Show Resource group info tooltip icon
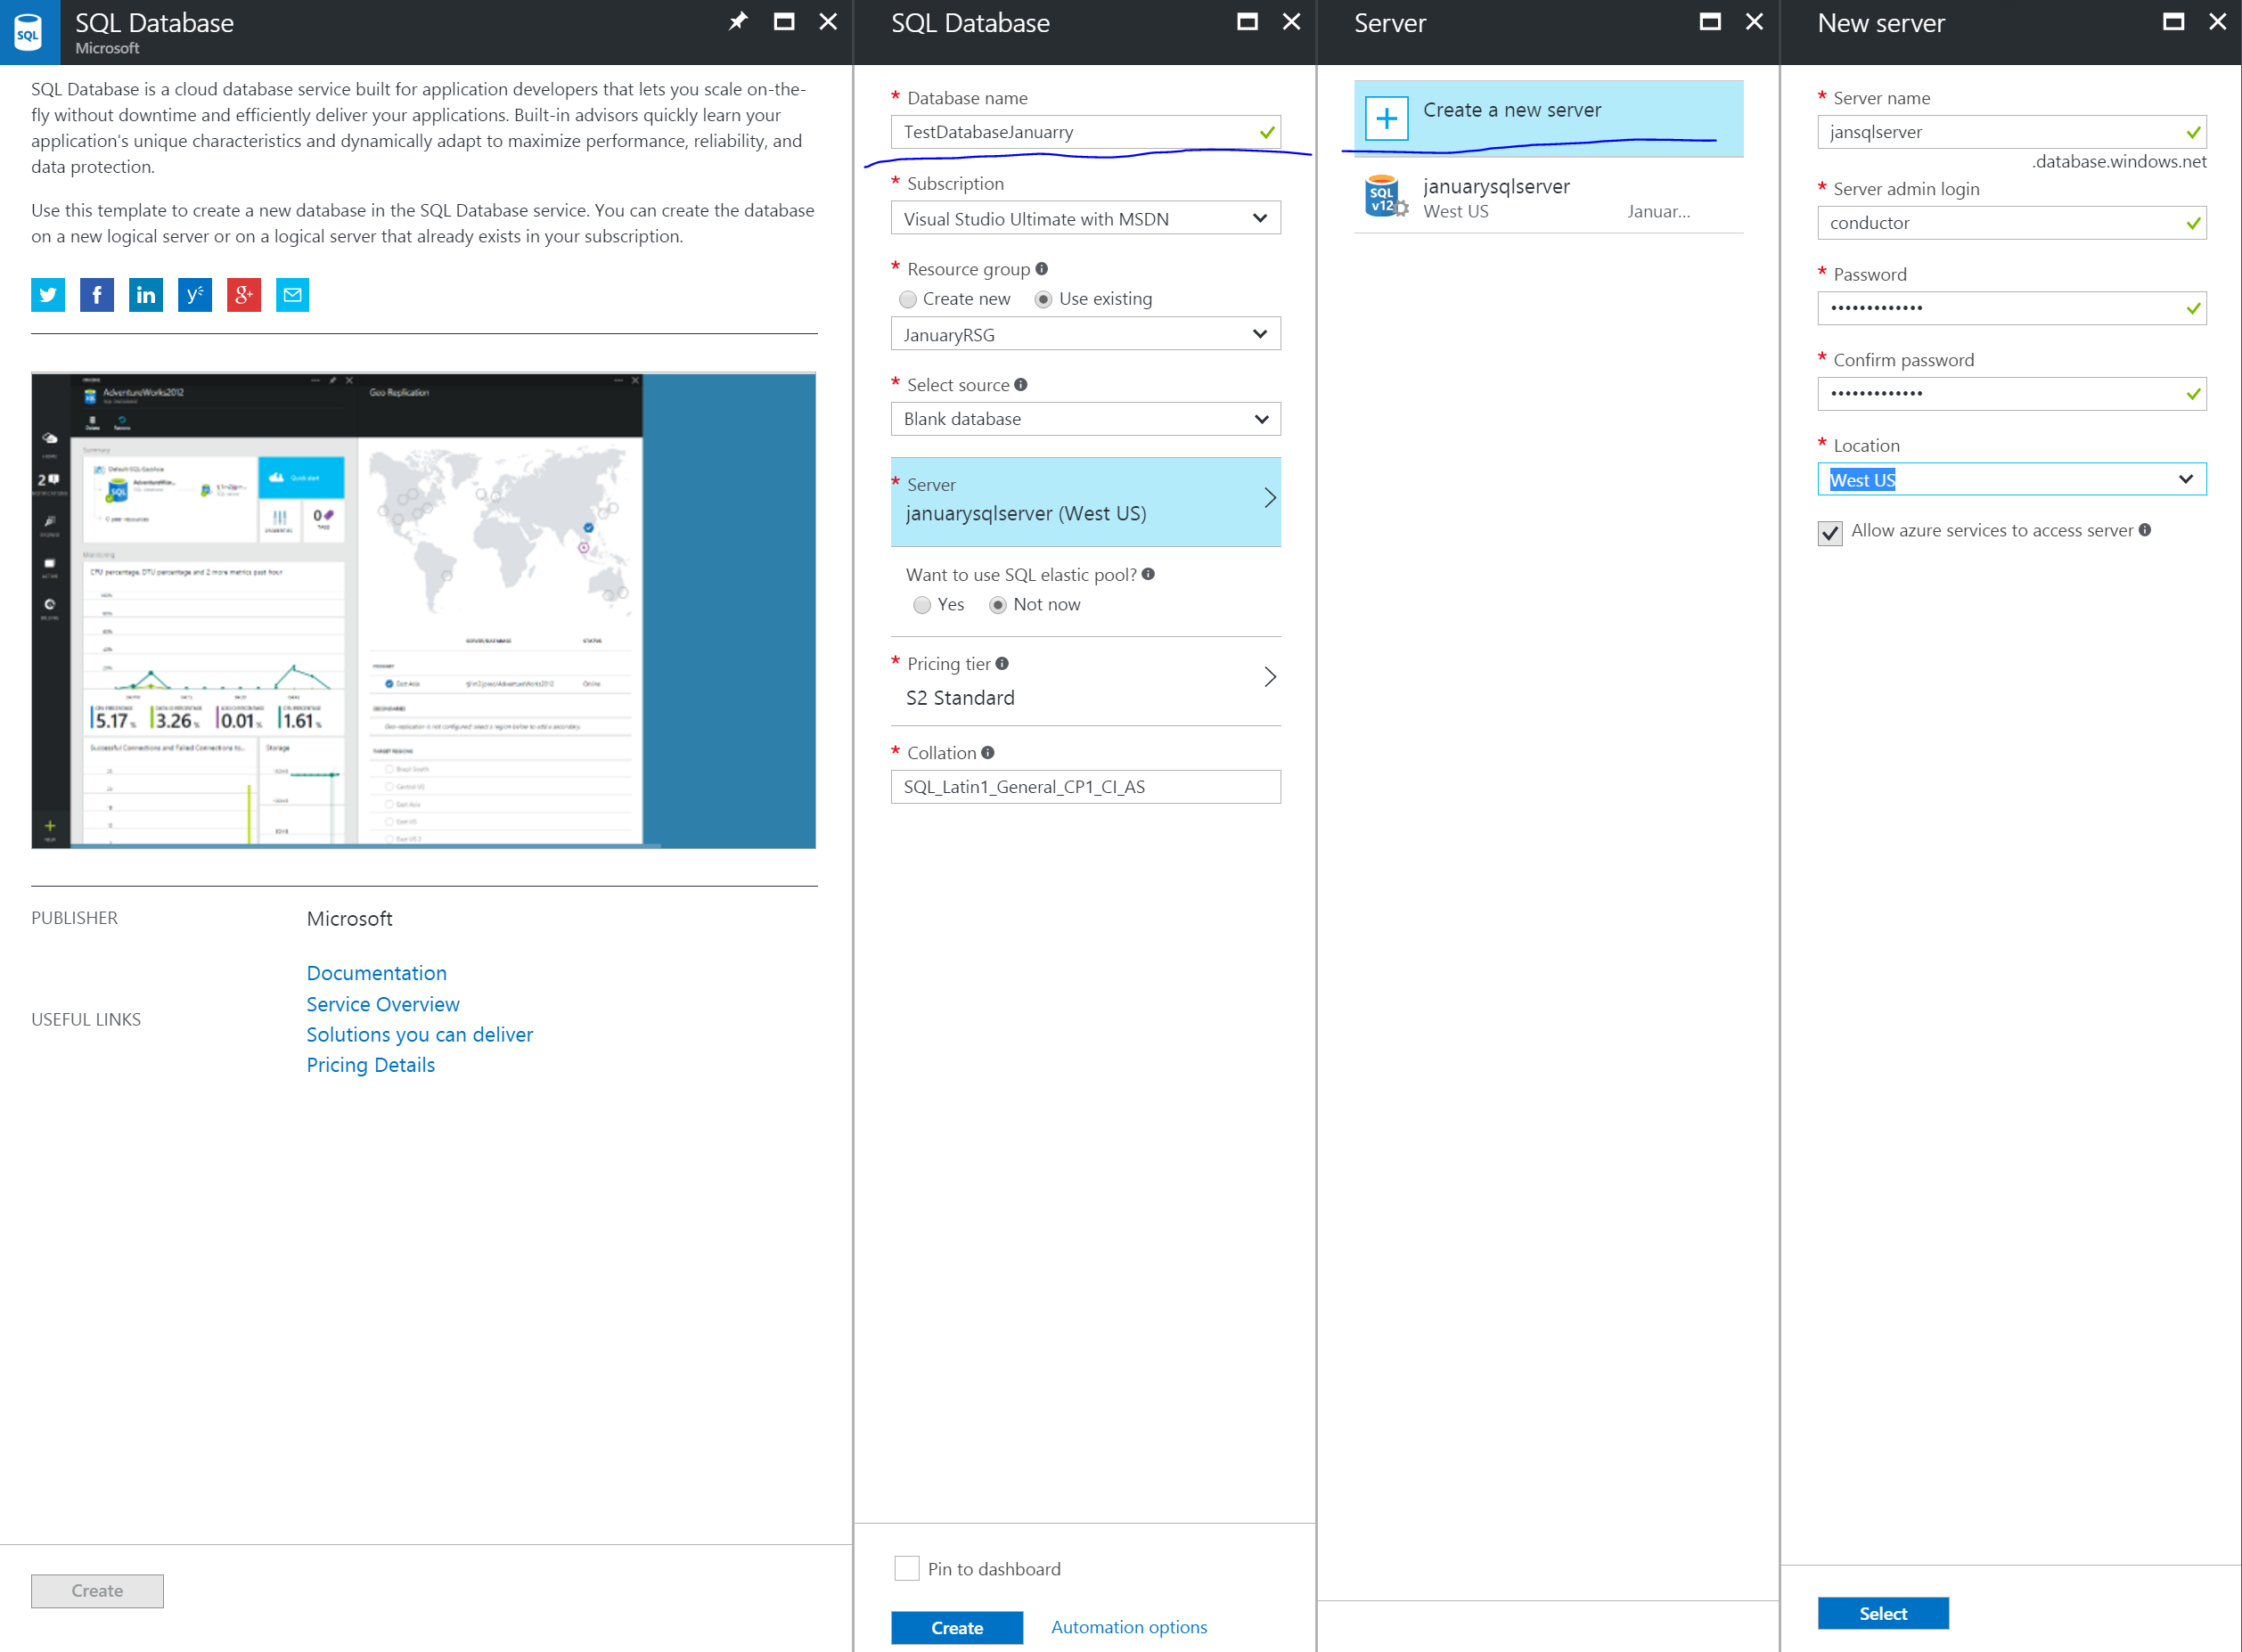This screenshot has height=1652, width=2242. tap(1042, 268)
